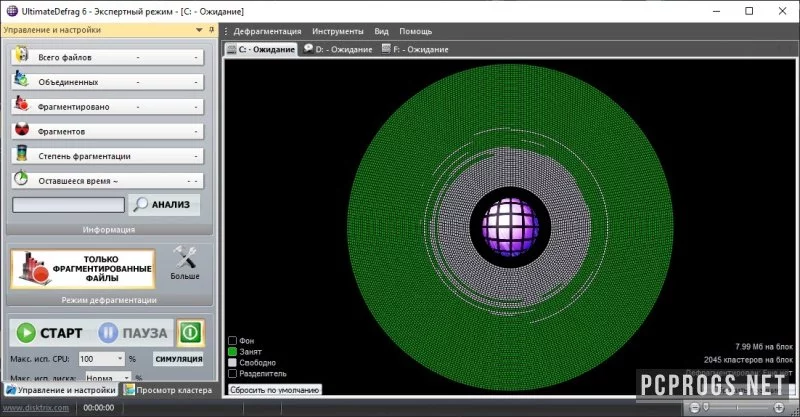Click the green power shutdown icon
Viewport: 800px width, 417px height.
point(190,333)
